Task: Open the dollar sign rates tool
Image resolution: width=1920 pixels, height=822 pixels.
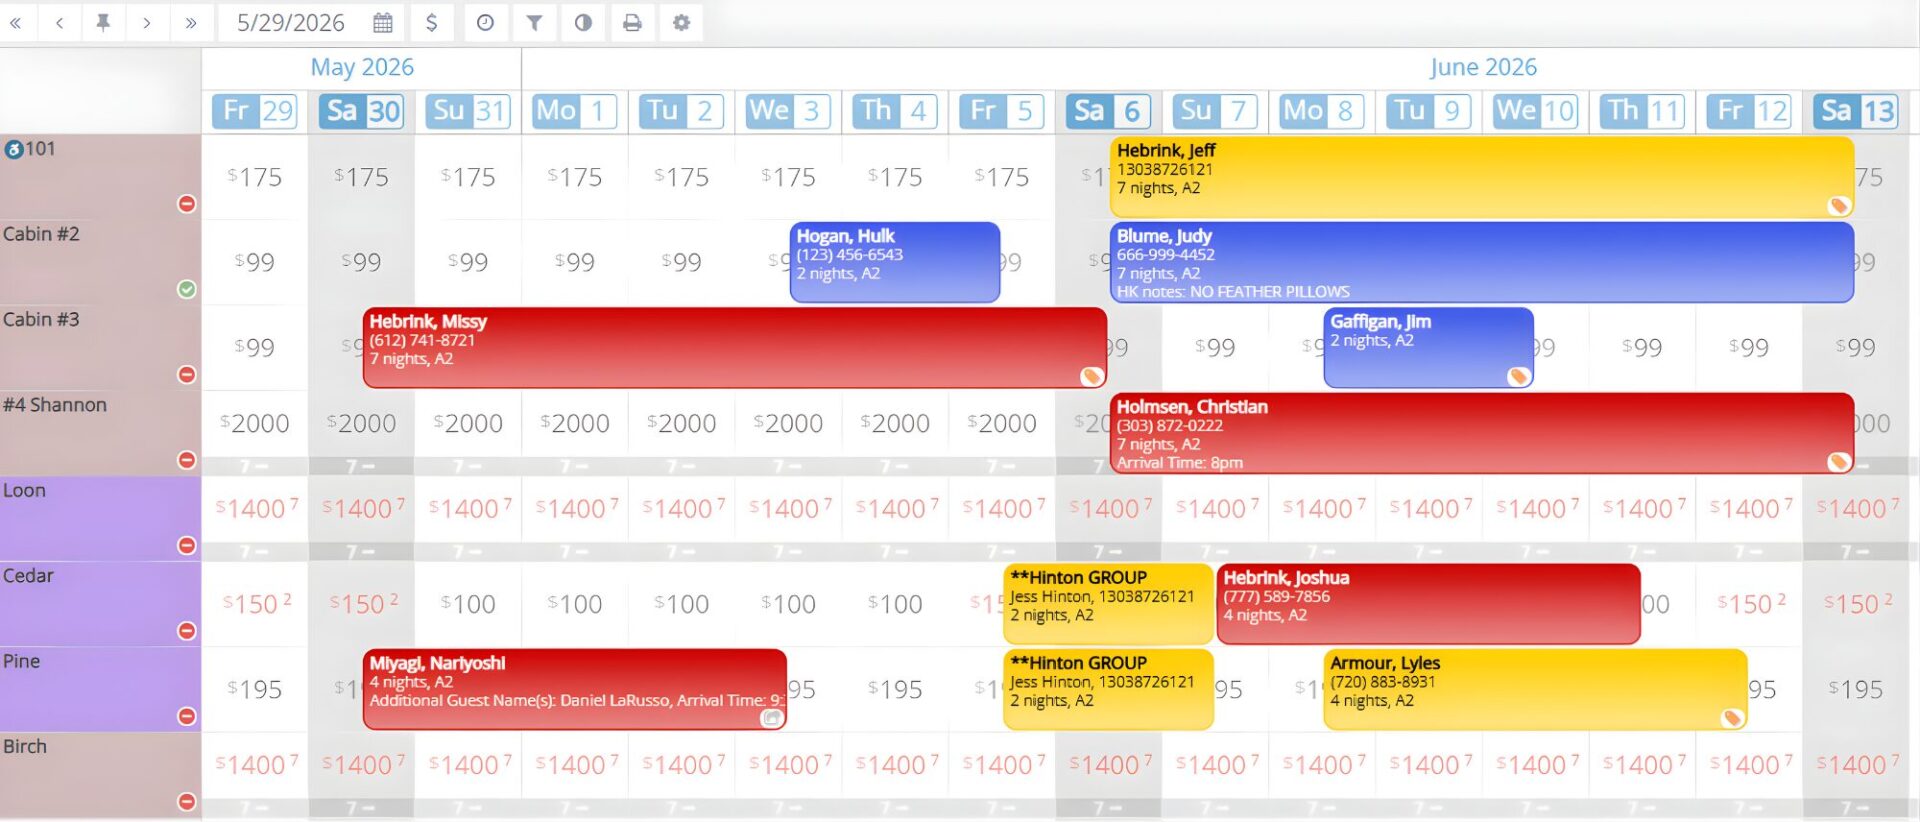Action: click(x=431, y=22)
